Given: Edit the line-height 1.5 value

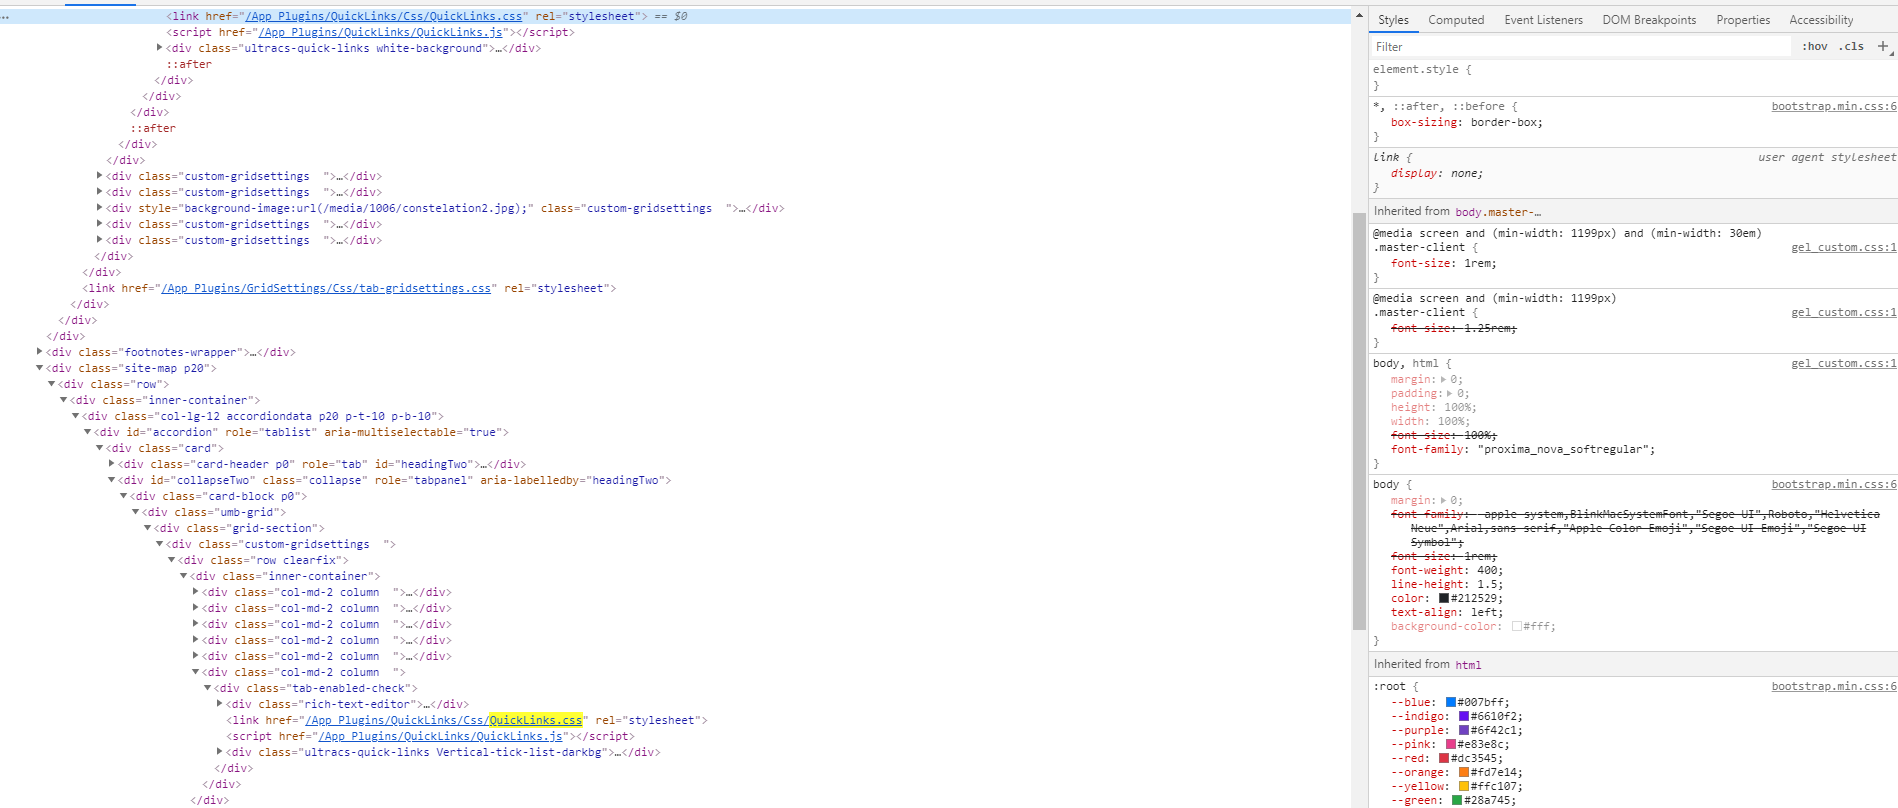Looking at the screenshot, I should 1487,585.
